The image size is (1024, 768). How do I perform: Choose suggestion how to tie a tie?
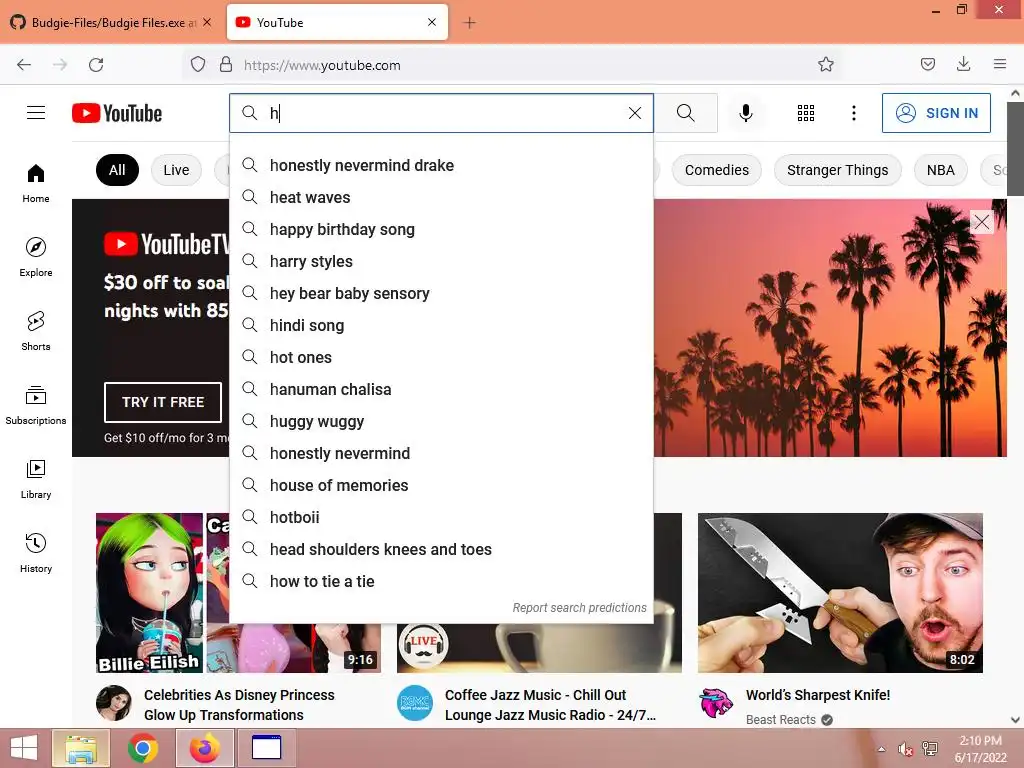pyautogui.click(x=441, y=581)
